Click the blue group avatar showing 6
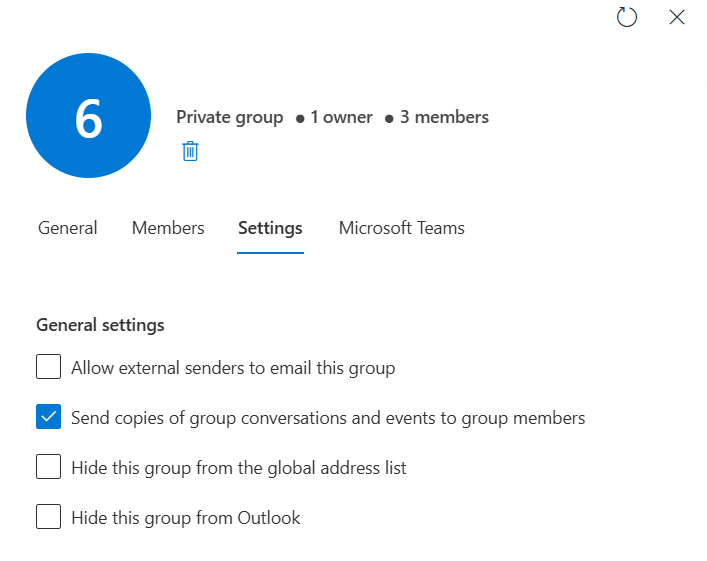Image resolution: width=707 pixels, height=561 pixels. [x=88, y=116]
